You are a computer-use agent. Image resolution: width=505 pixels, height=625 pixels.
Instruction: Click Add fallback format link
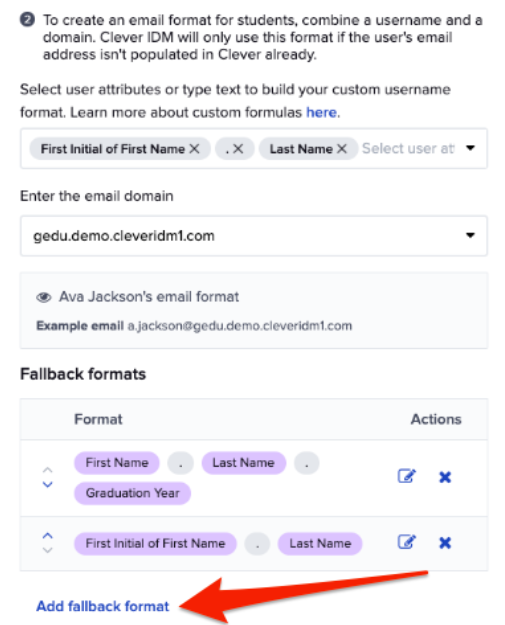(x=103, y=606)
